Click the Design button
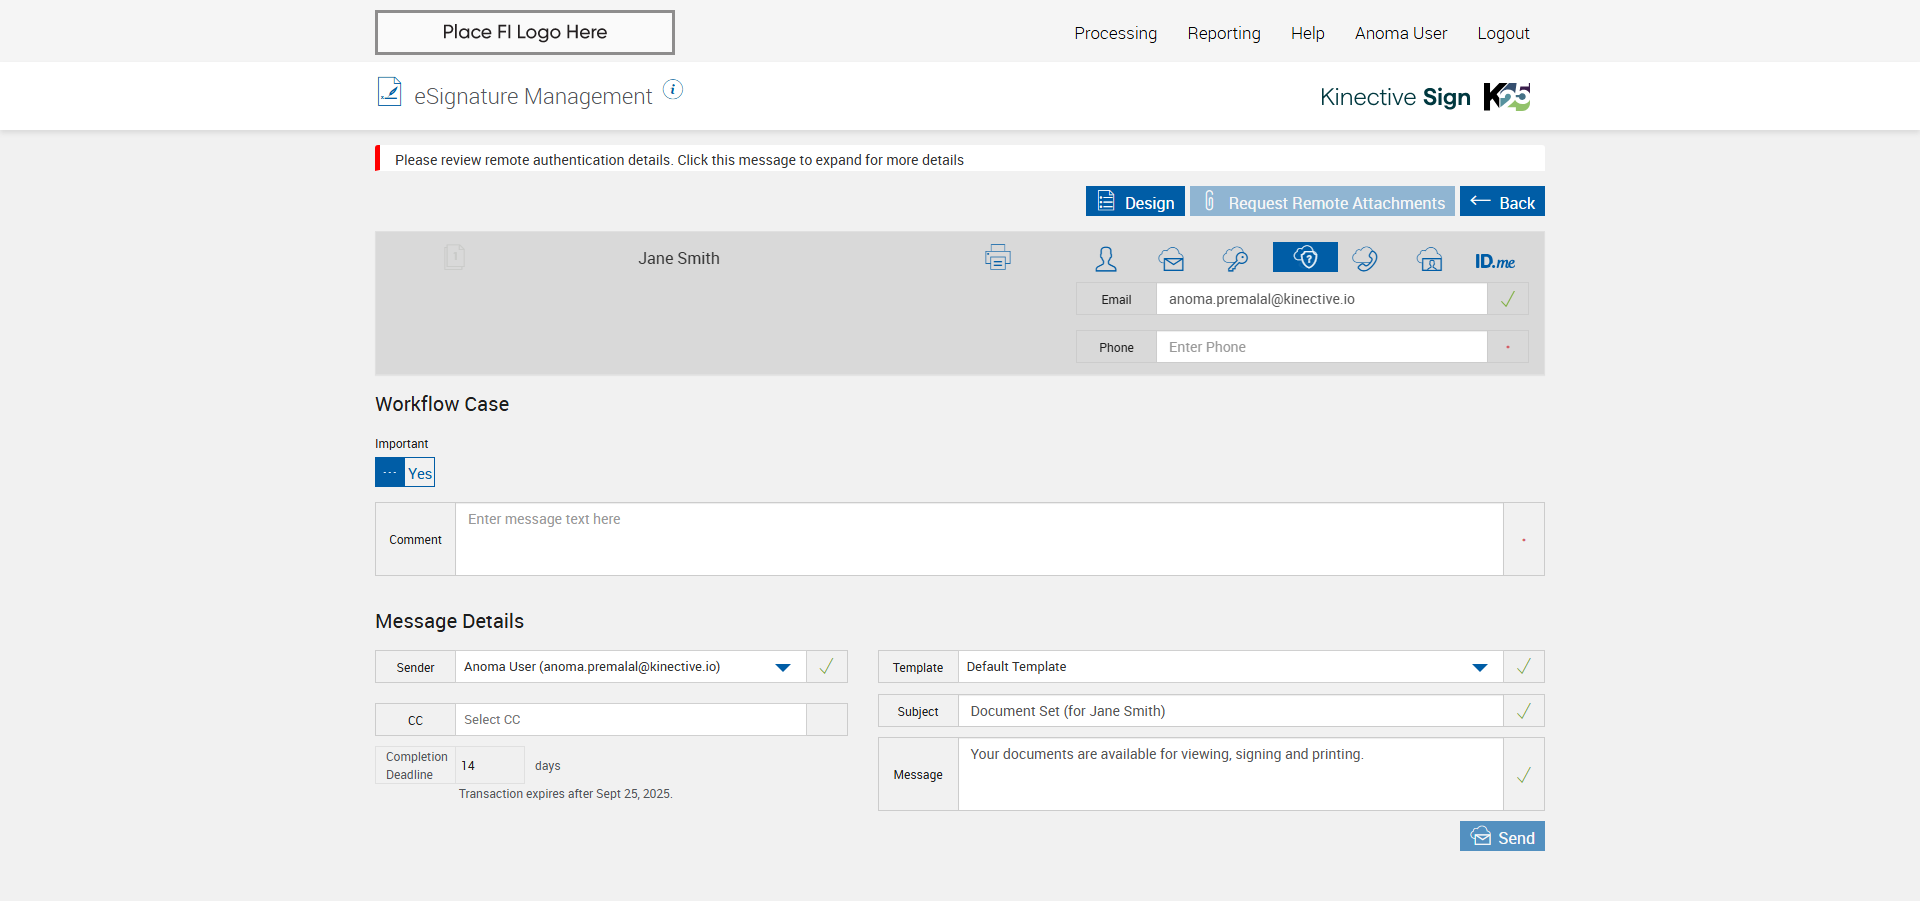This screenshot has width=1920, height=901. [x=1135, y=202]
